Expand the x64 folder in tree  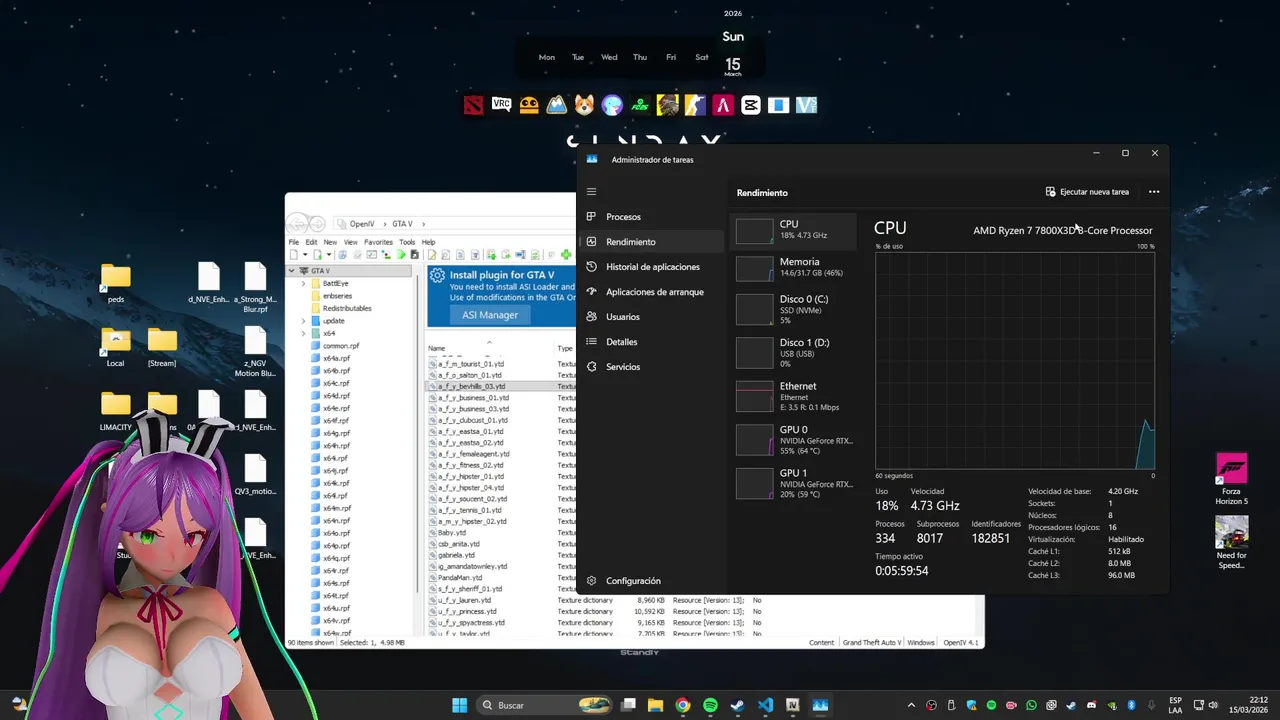[x=303, y=333]
